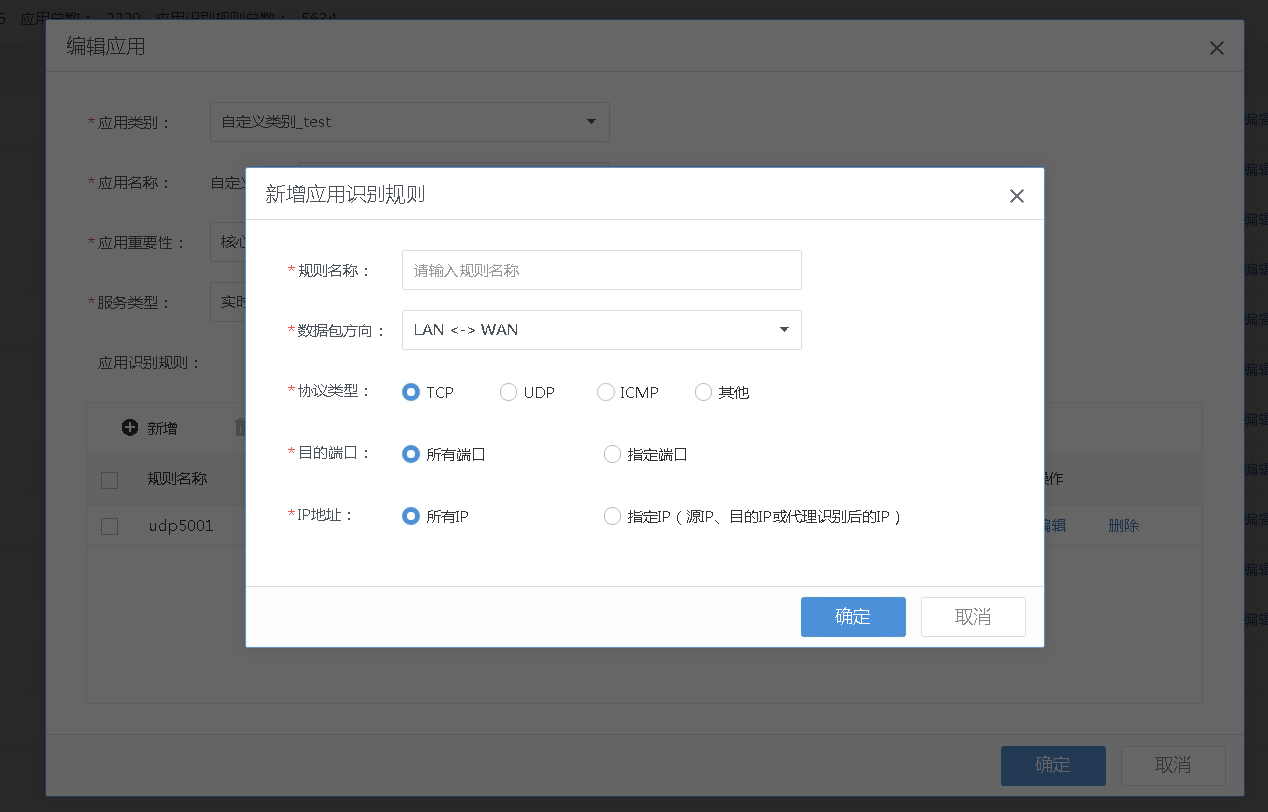Viewport: 1268px width, 812px height.
Task: Choose the 所有端口 radio option
Action: pos(411,455)
